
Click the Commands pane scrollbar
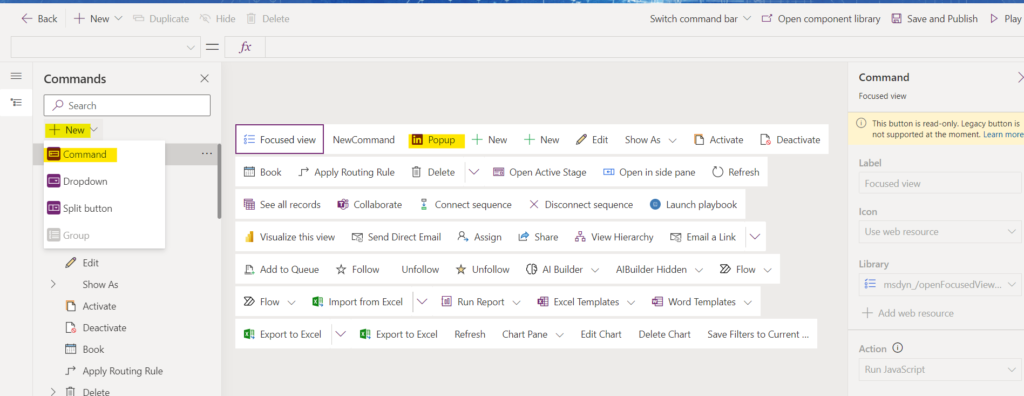pyautogui.click(x=219, y=182)
